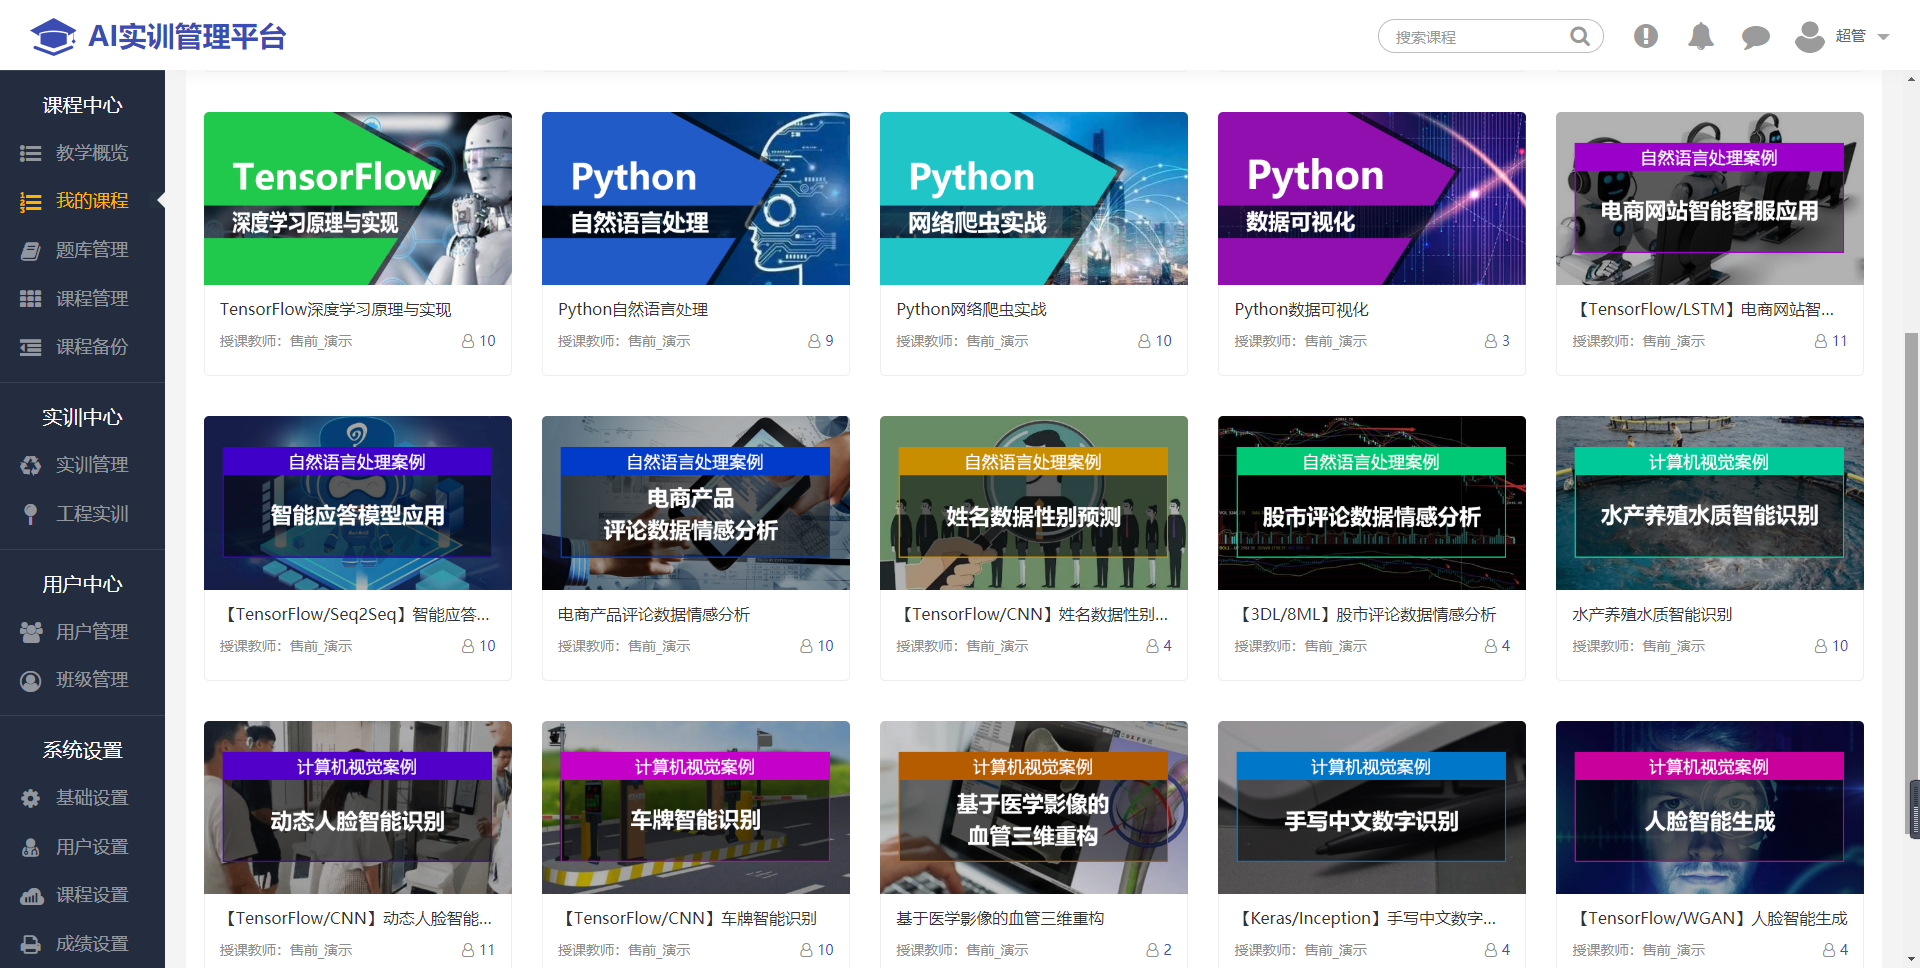The image size is (1920, 968).
Task: Click student count icon on Python自然语言处理 card
Action: (x=814, y=341)
